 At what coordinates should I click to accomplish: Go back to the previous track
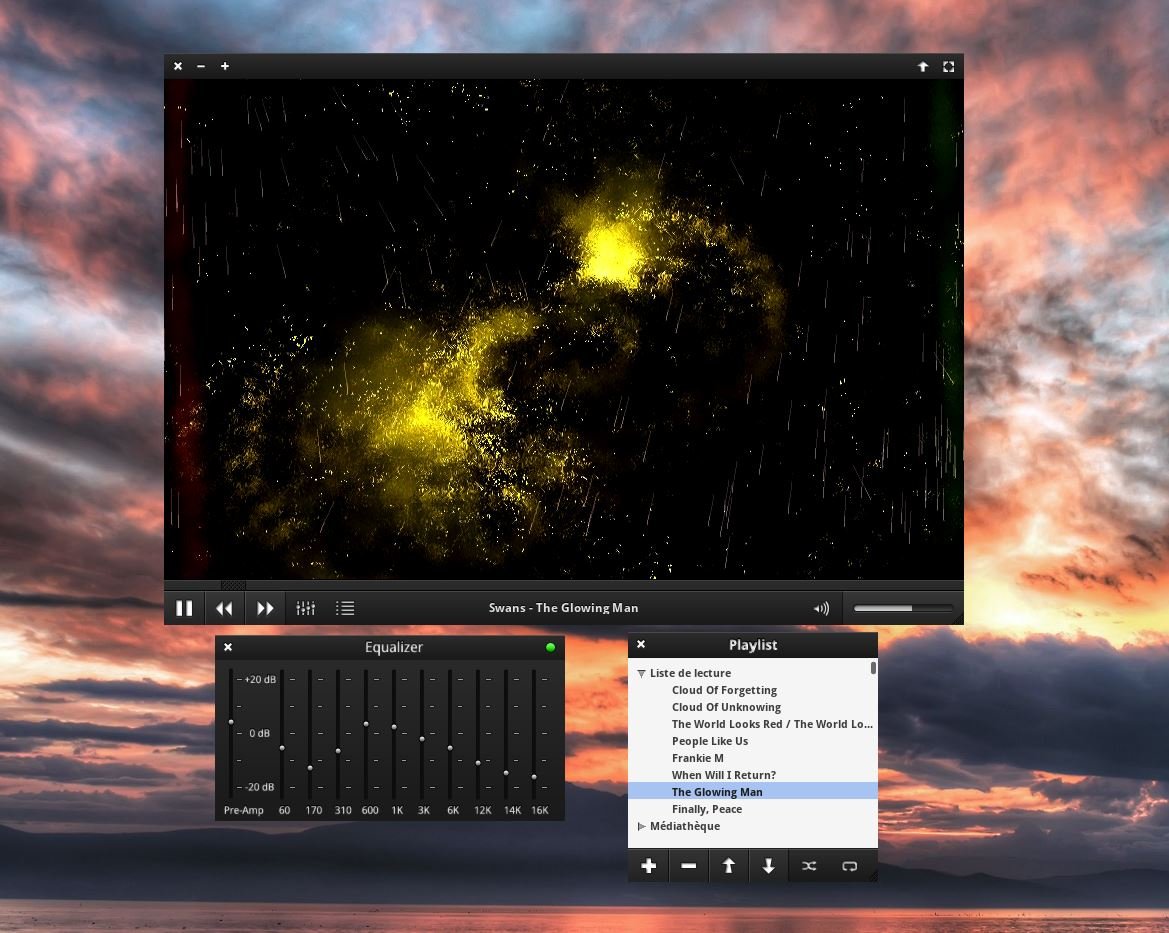225,608
